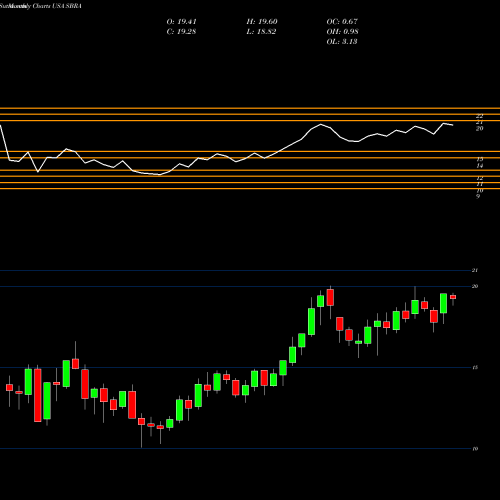
Task: Select the OC: 0.67 reading
Action: (342, 22)
